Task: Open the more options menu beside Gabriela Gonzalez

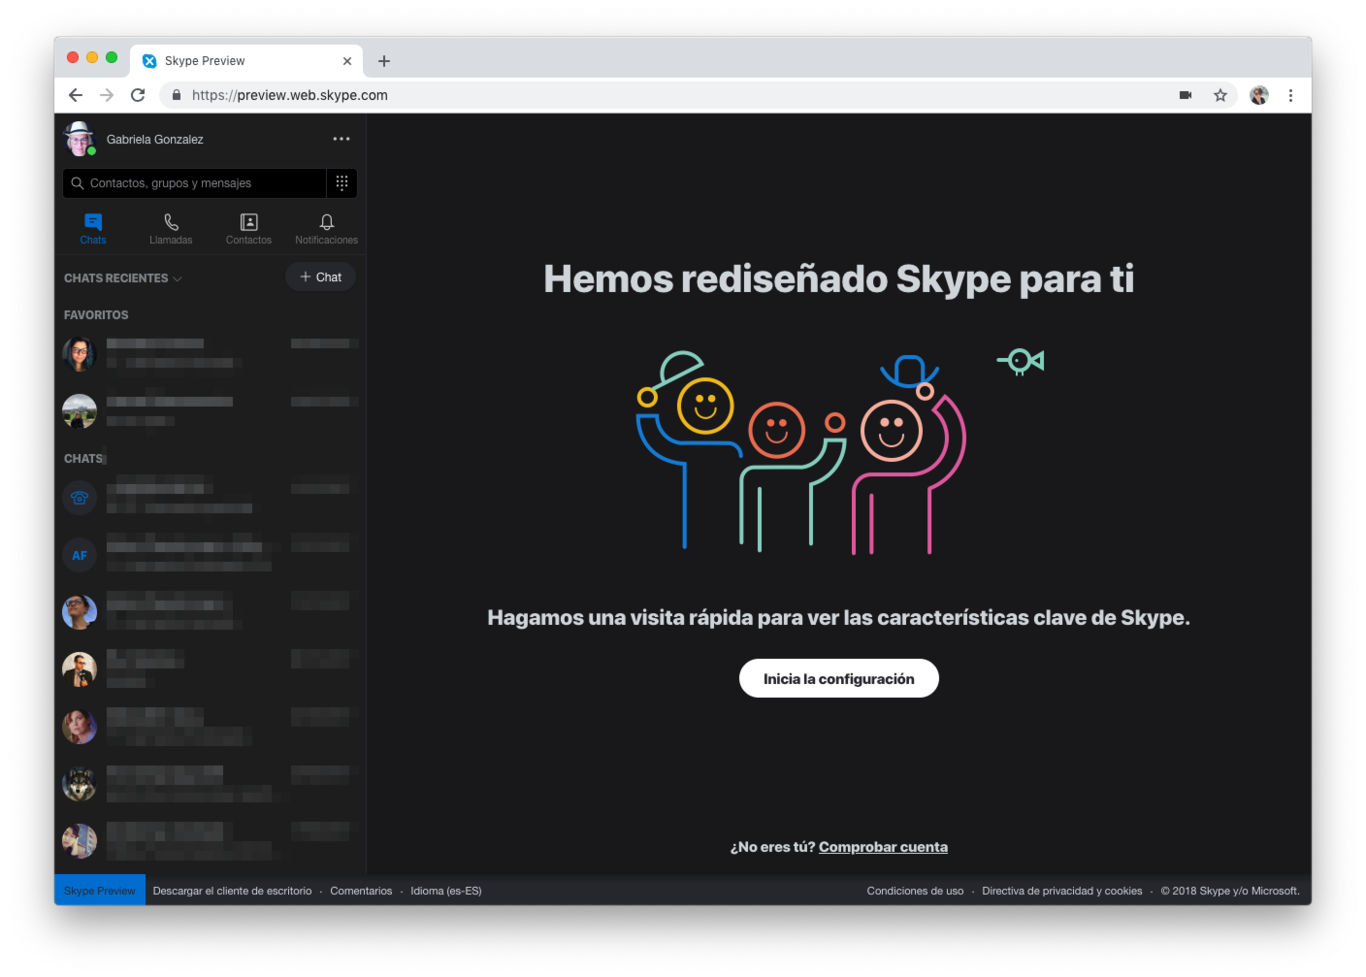Action: click(341, 139)
